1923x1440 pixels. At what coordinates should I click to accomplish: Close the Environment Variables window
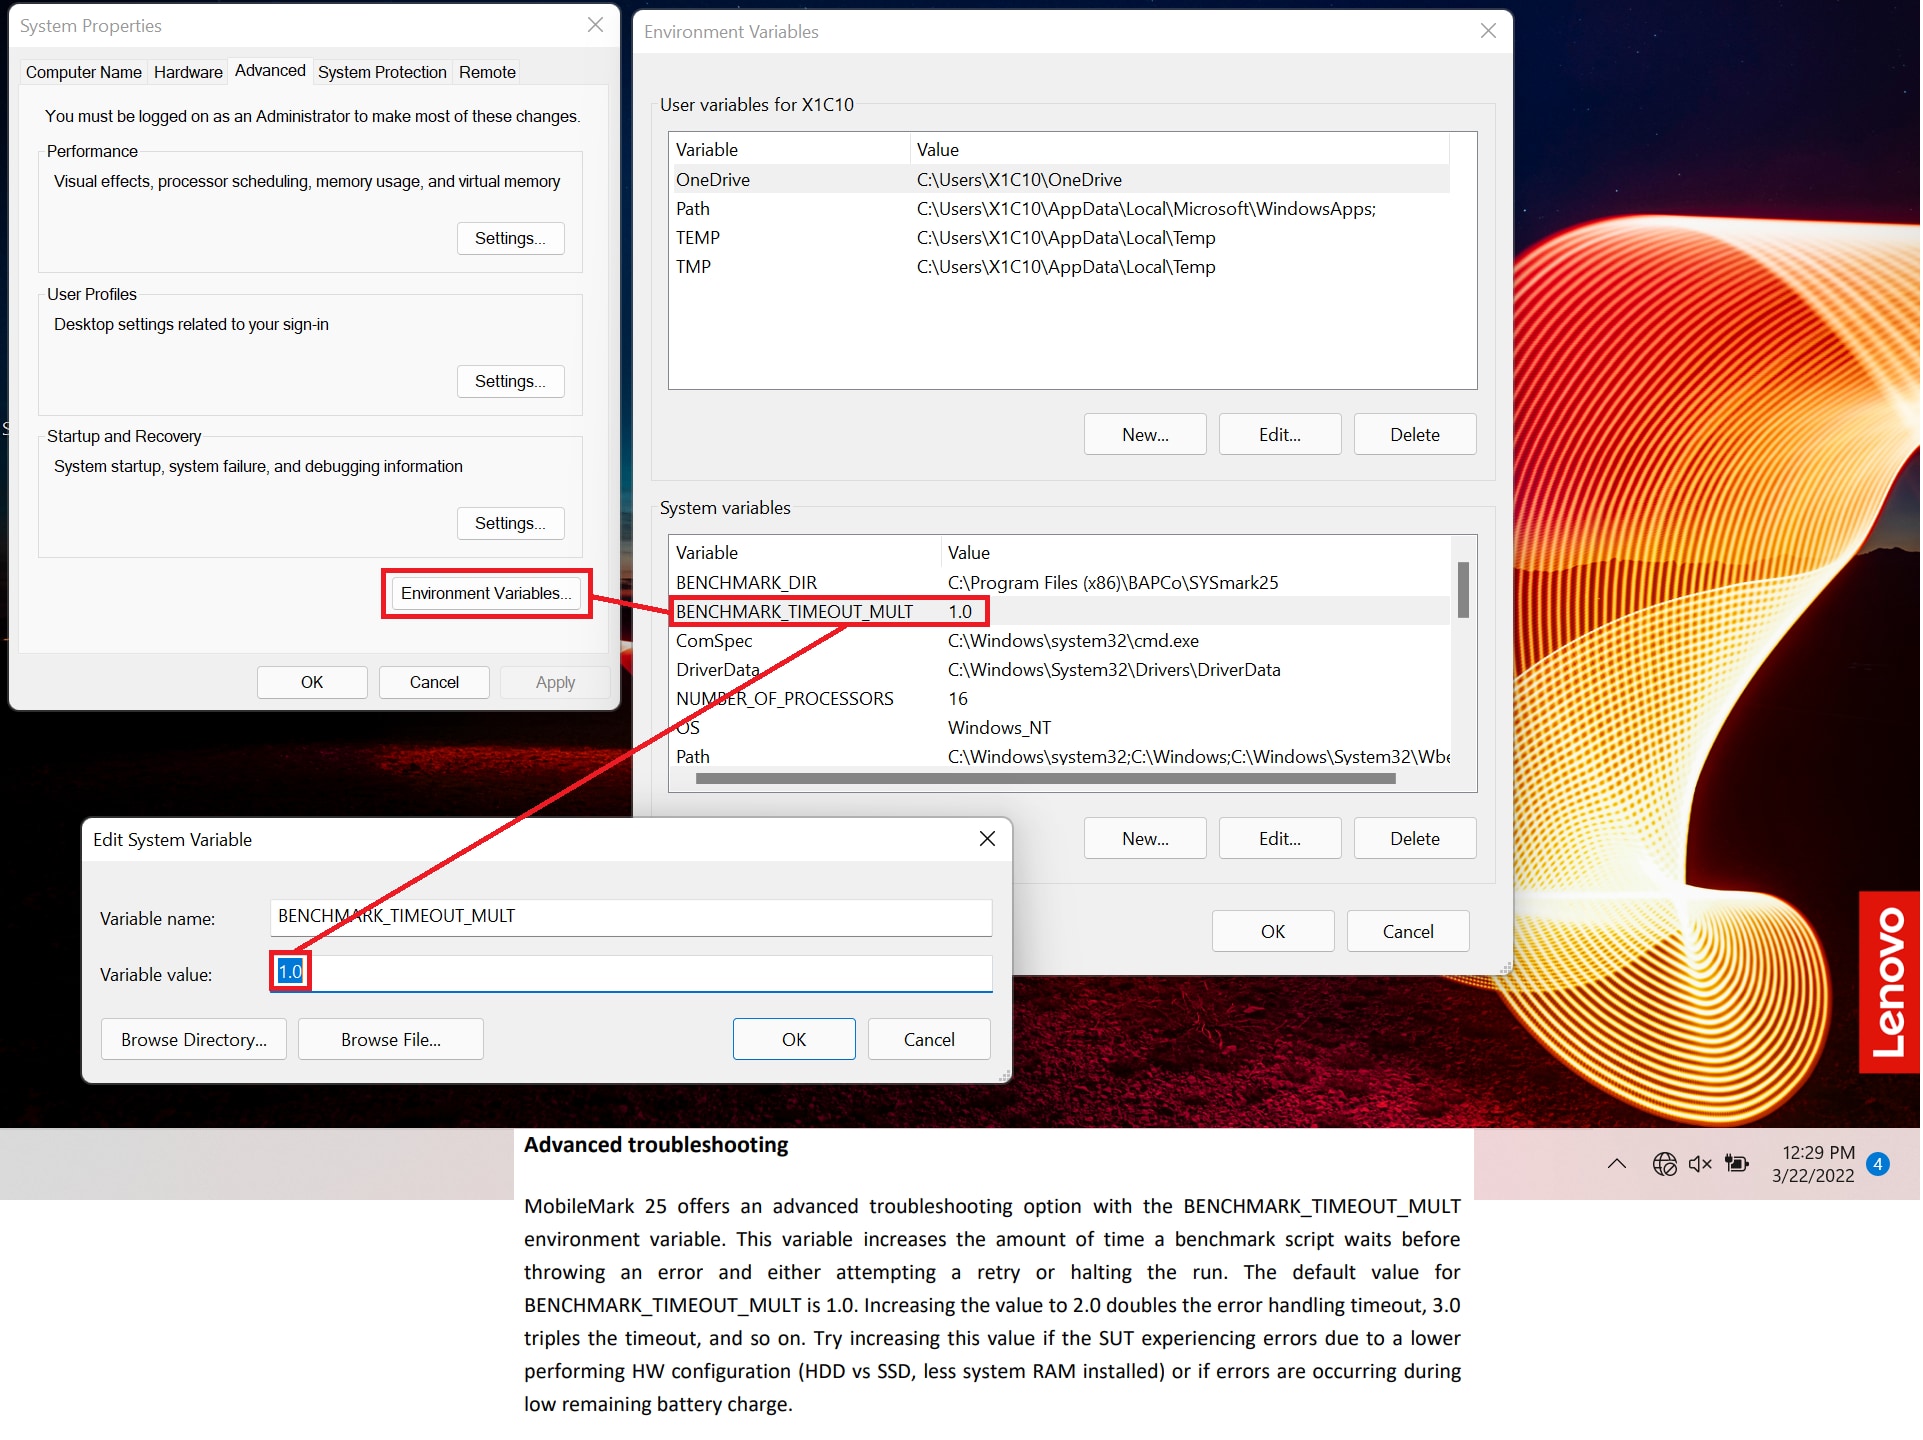coord(1488,31)
